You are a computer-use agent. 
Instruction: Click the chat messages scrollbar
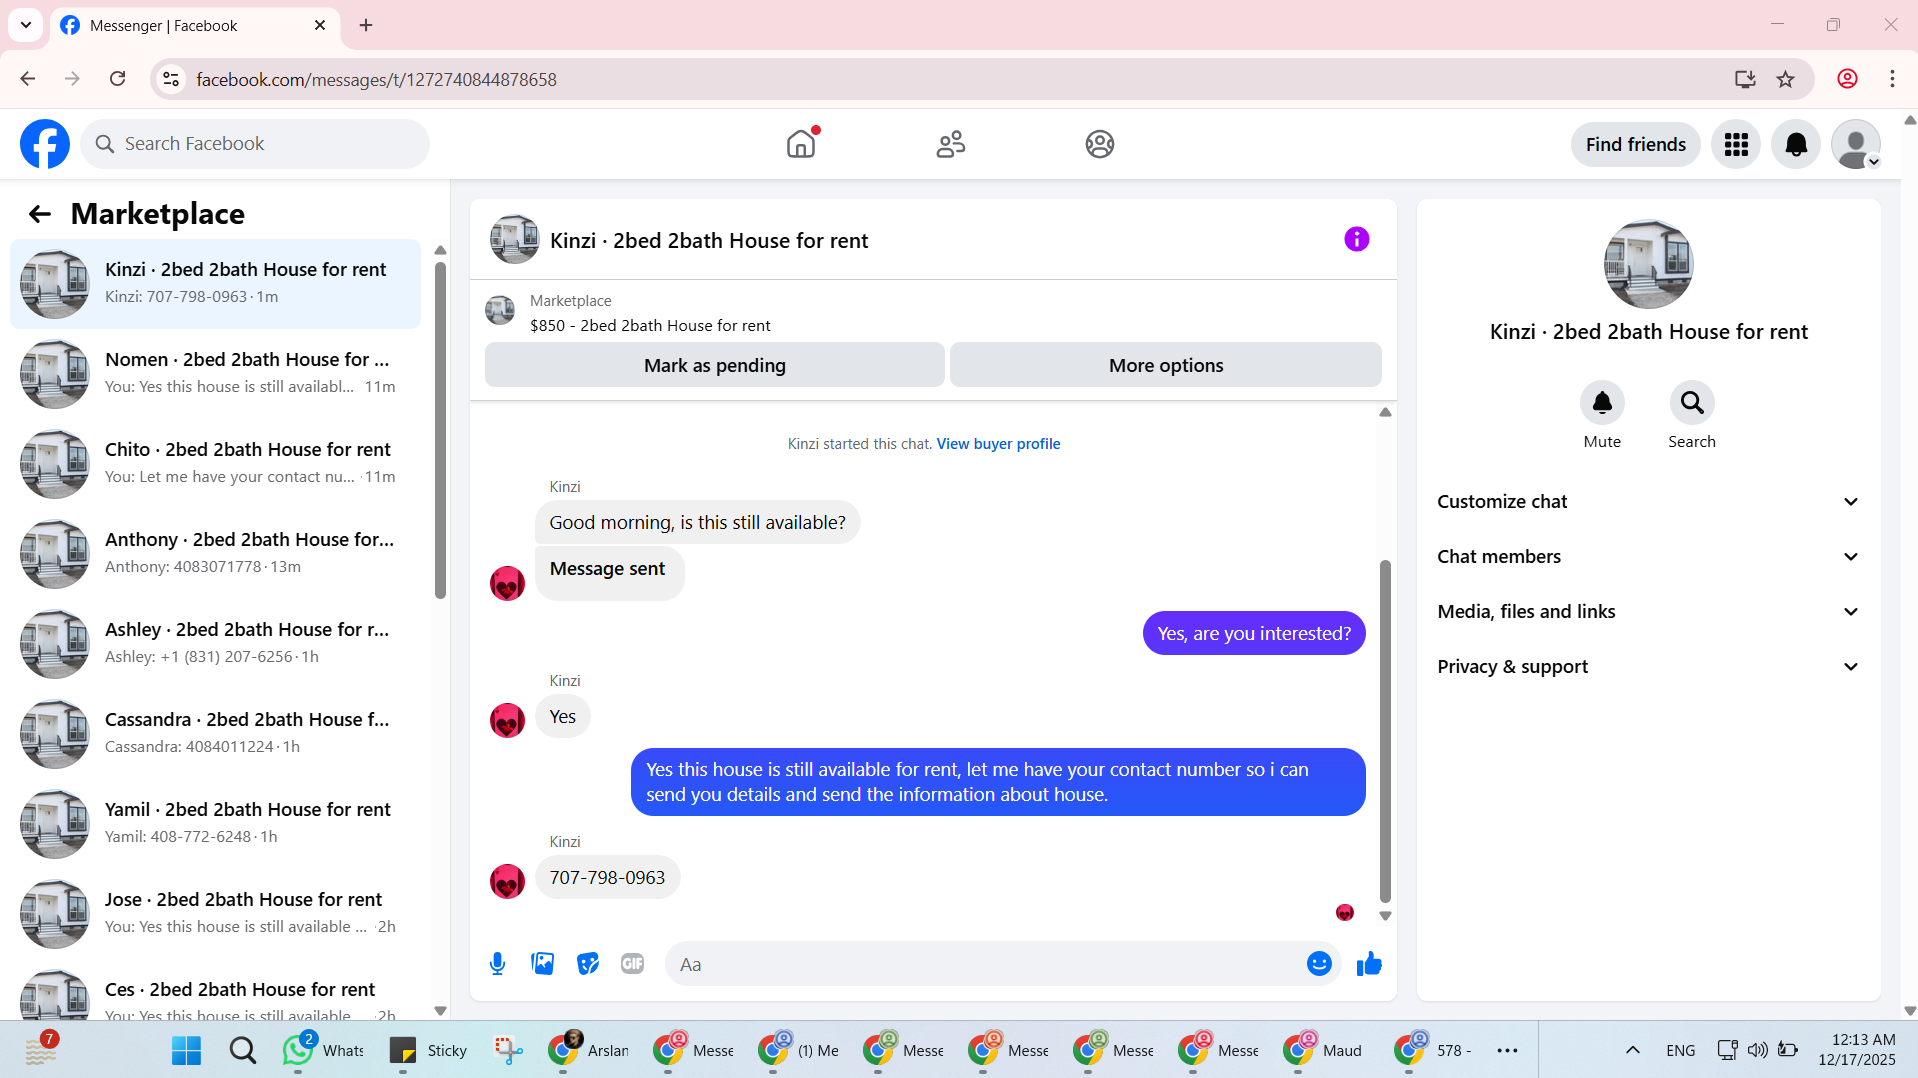coord(1385,730)
